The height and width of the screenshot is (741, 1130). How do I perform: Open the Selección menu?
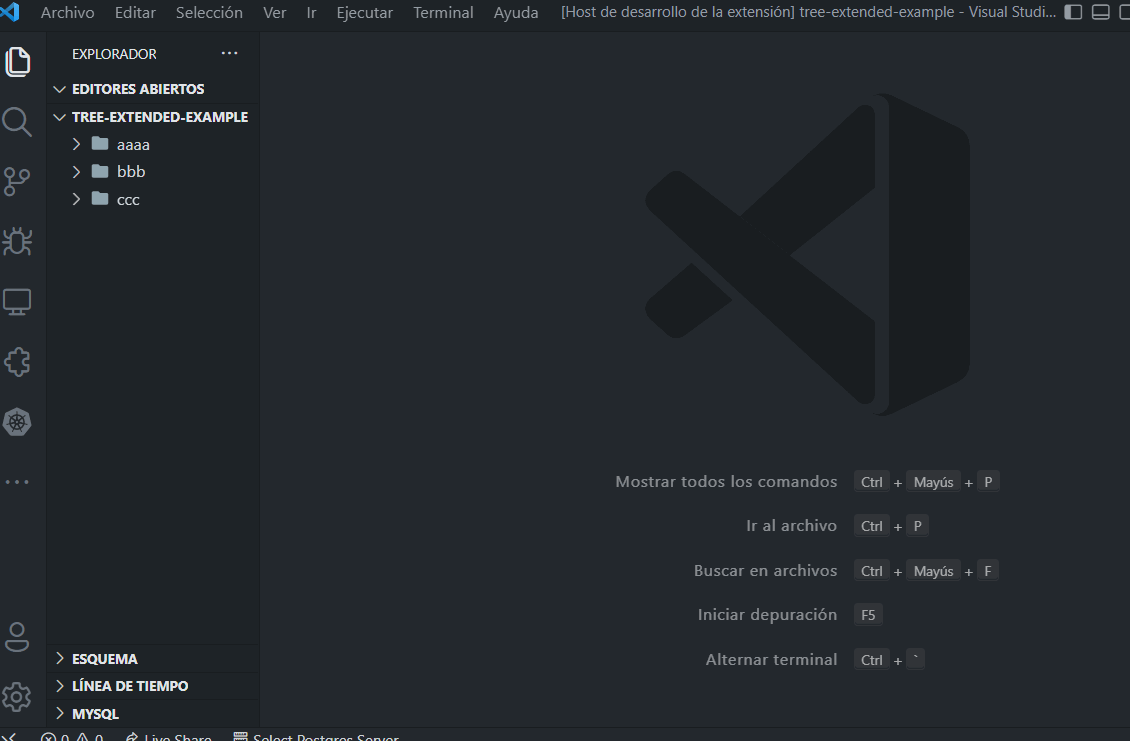tap(209, 12)
